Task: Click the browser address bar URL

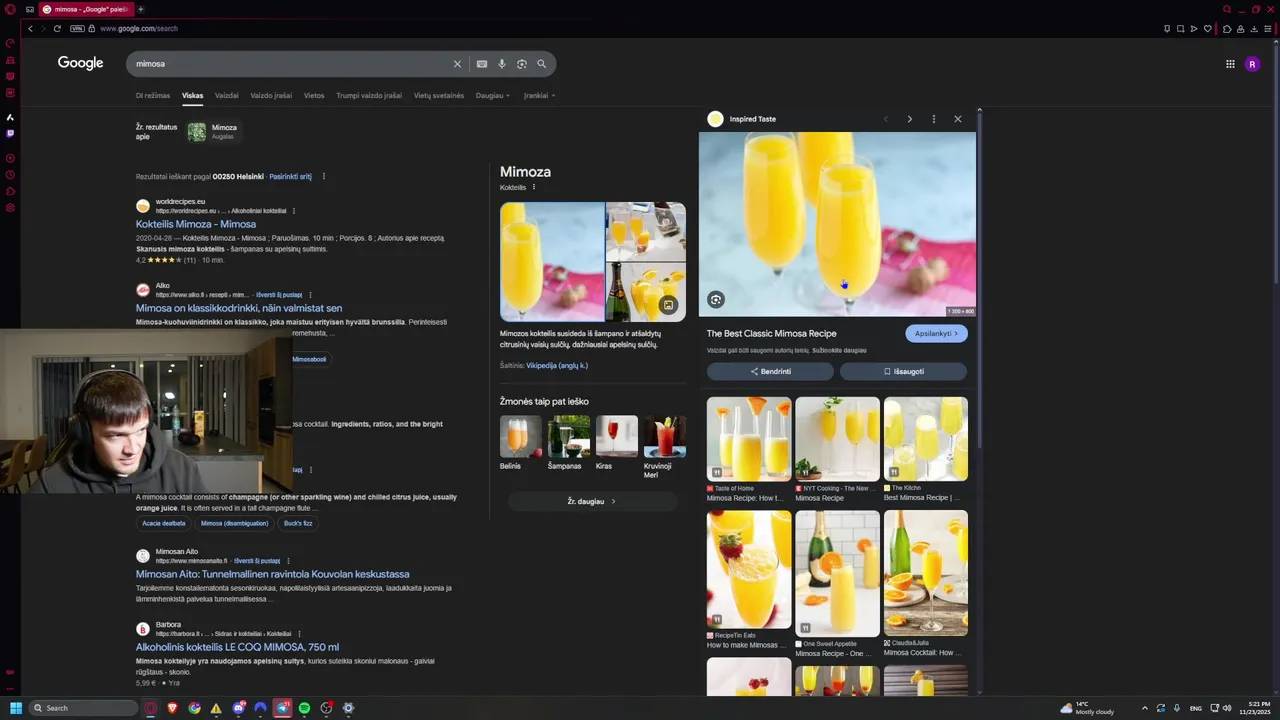Action: (x=139, y=28)
